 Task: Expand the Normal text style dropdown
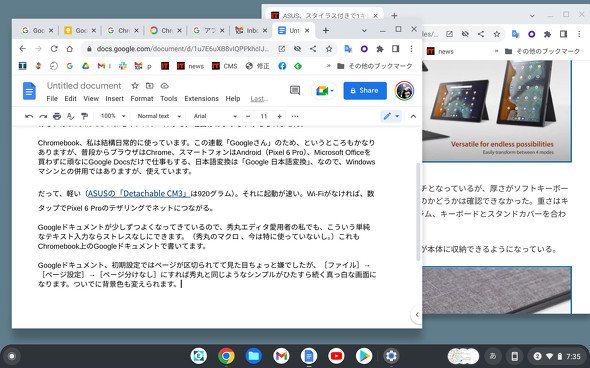pos(159,116)
